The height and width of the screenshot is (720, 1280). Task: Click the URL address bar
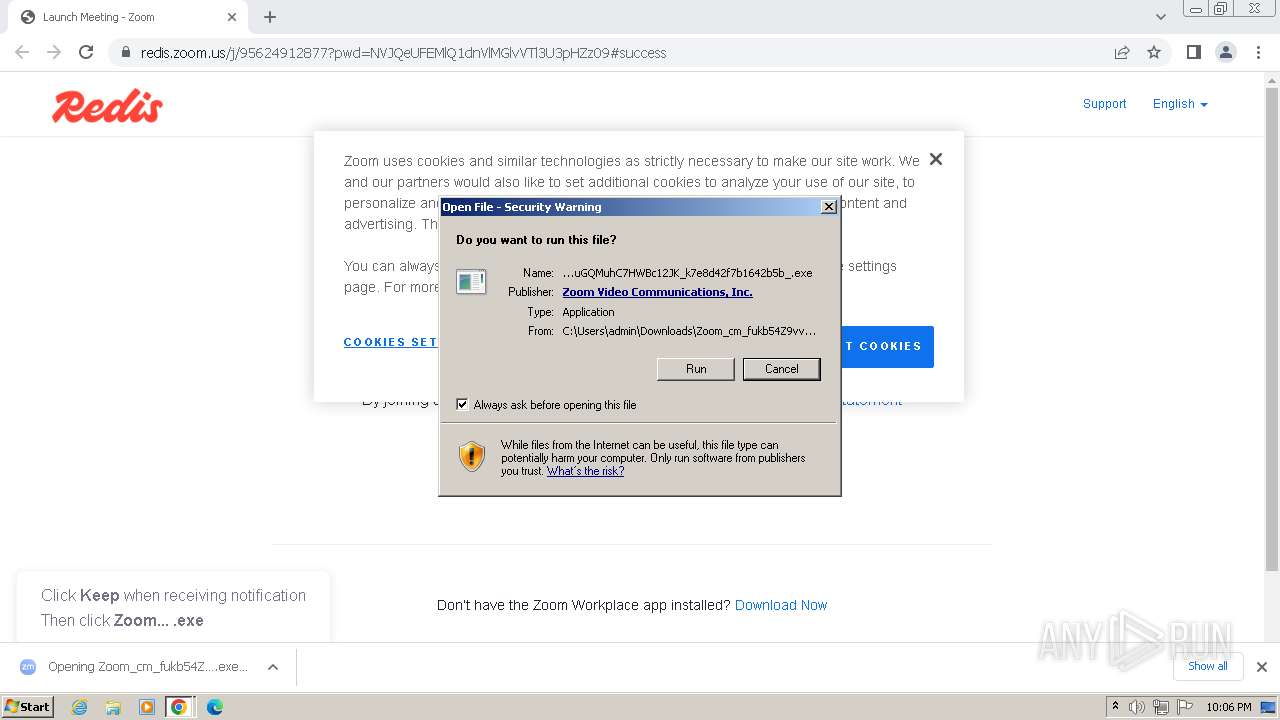point(620,53)
